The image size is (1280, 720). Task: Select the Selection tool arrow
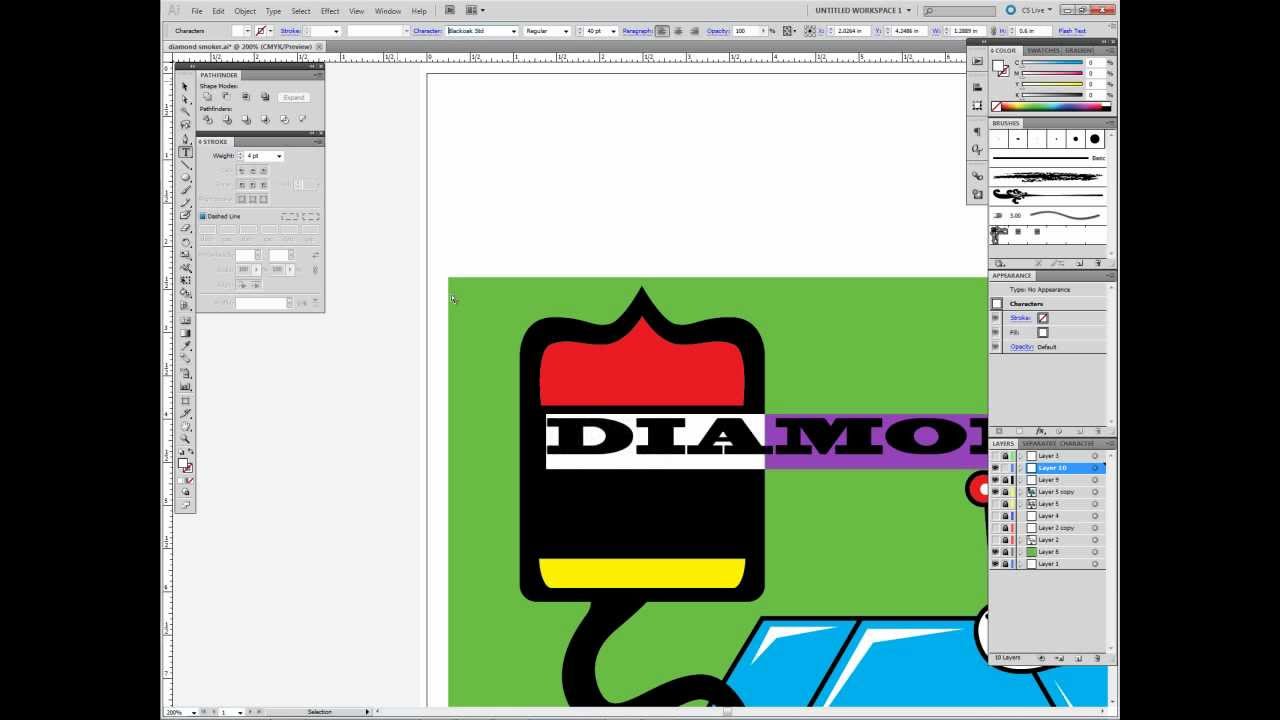pos(185,87)
